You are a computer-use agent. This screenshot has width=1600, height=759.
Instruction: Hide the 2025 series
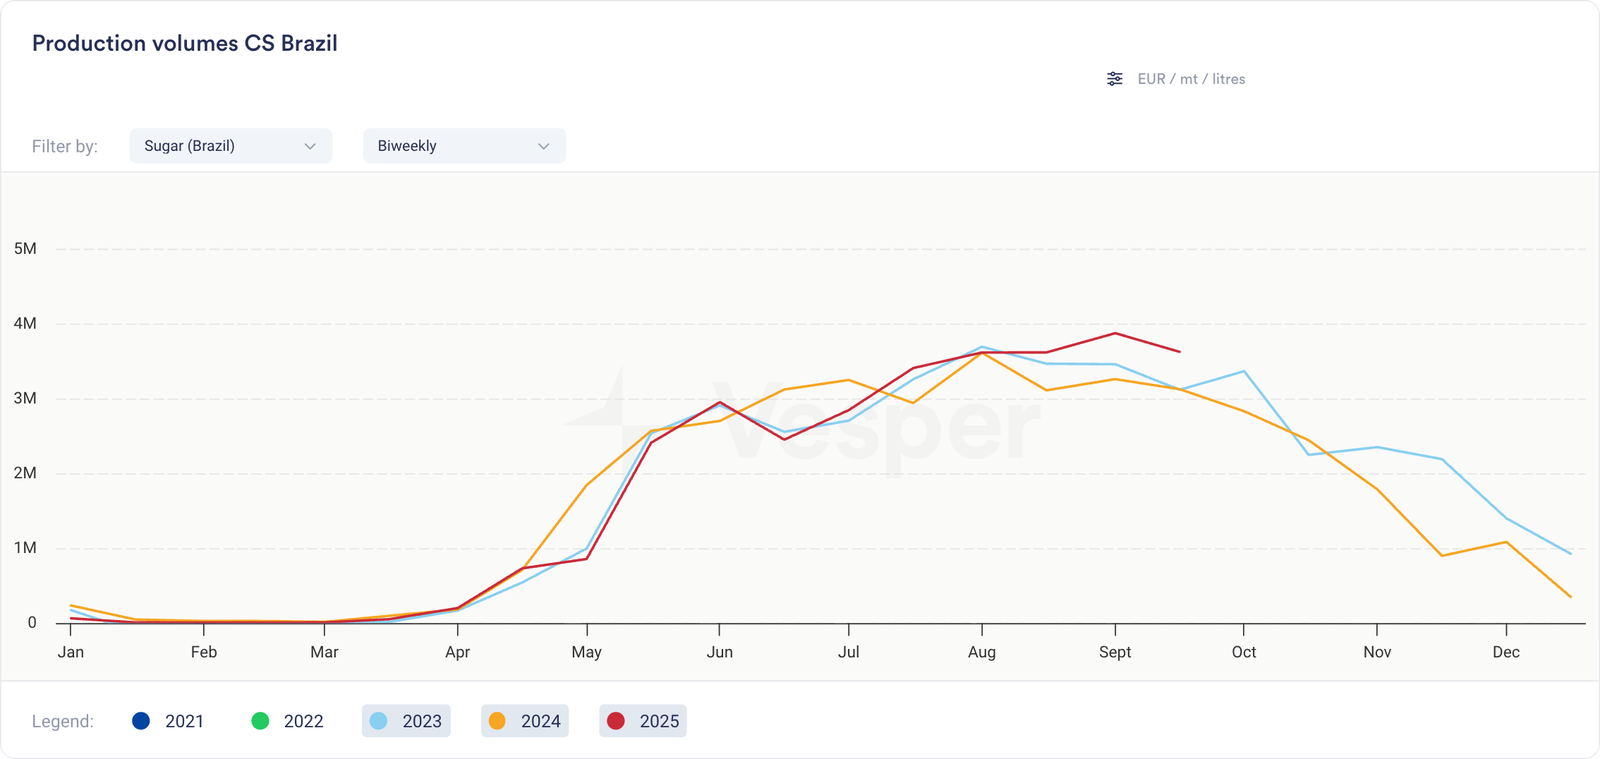point(643,721)
